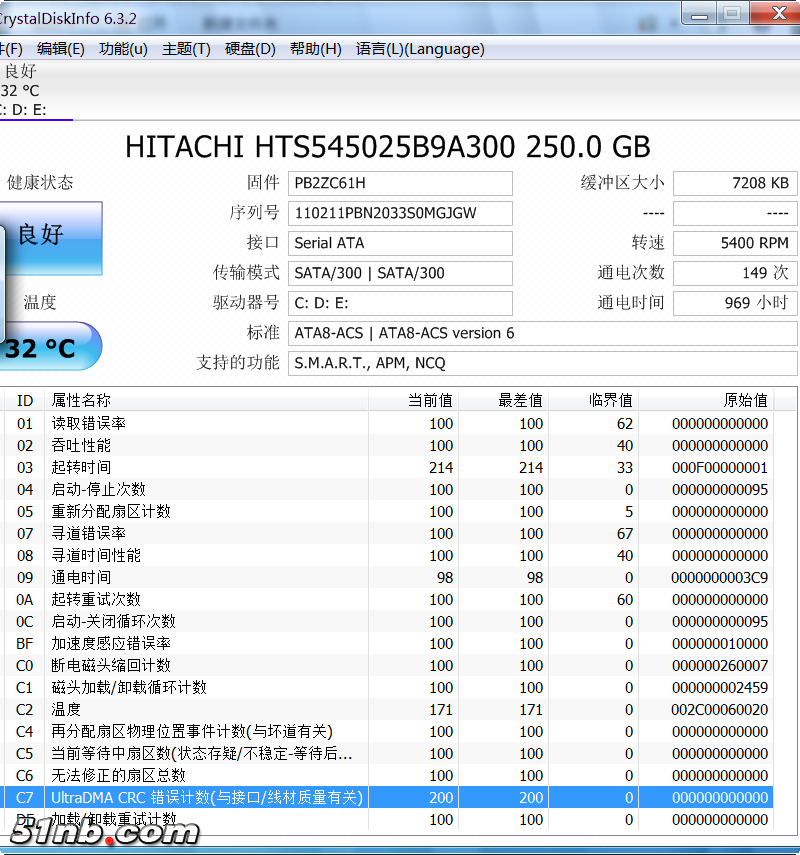Click the 属性名称 column header
The width and height of the screenshot is (800, 855).
point(82,400)
